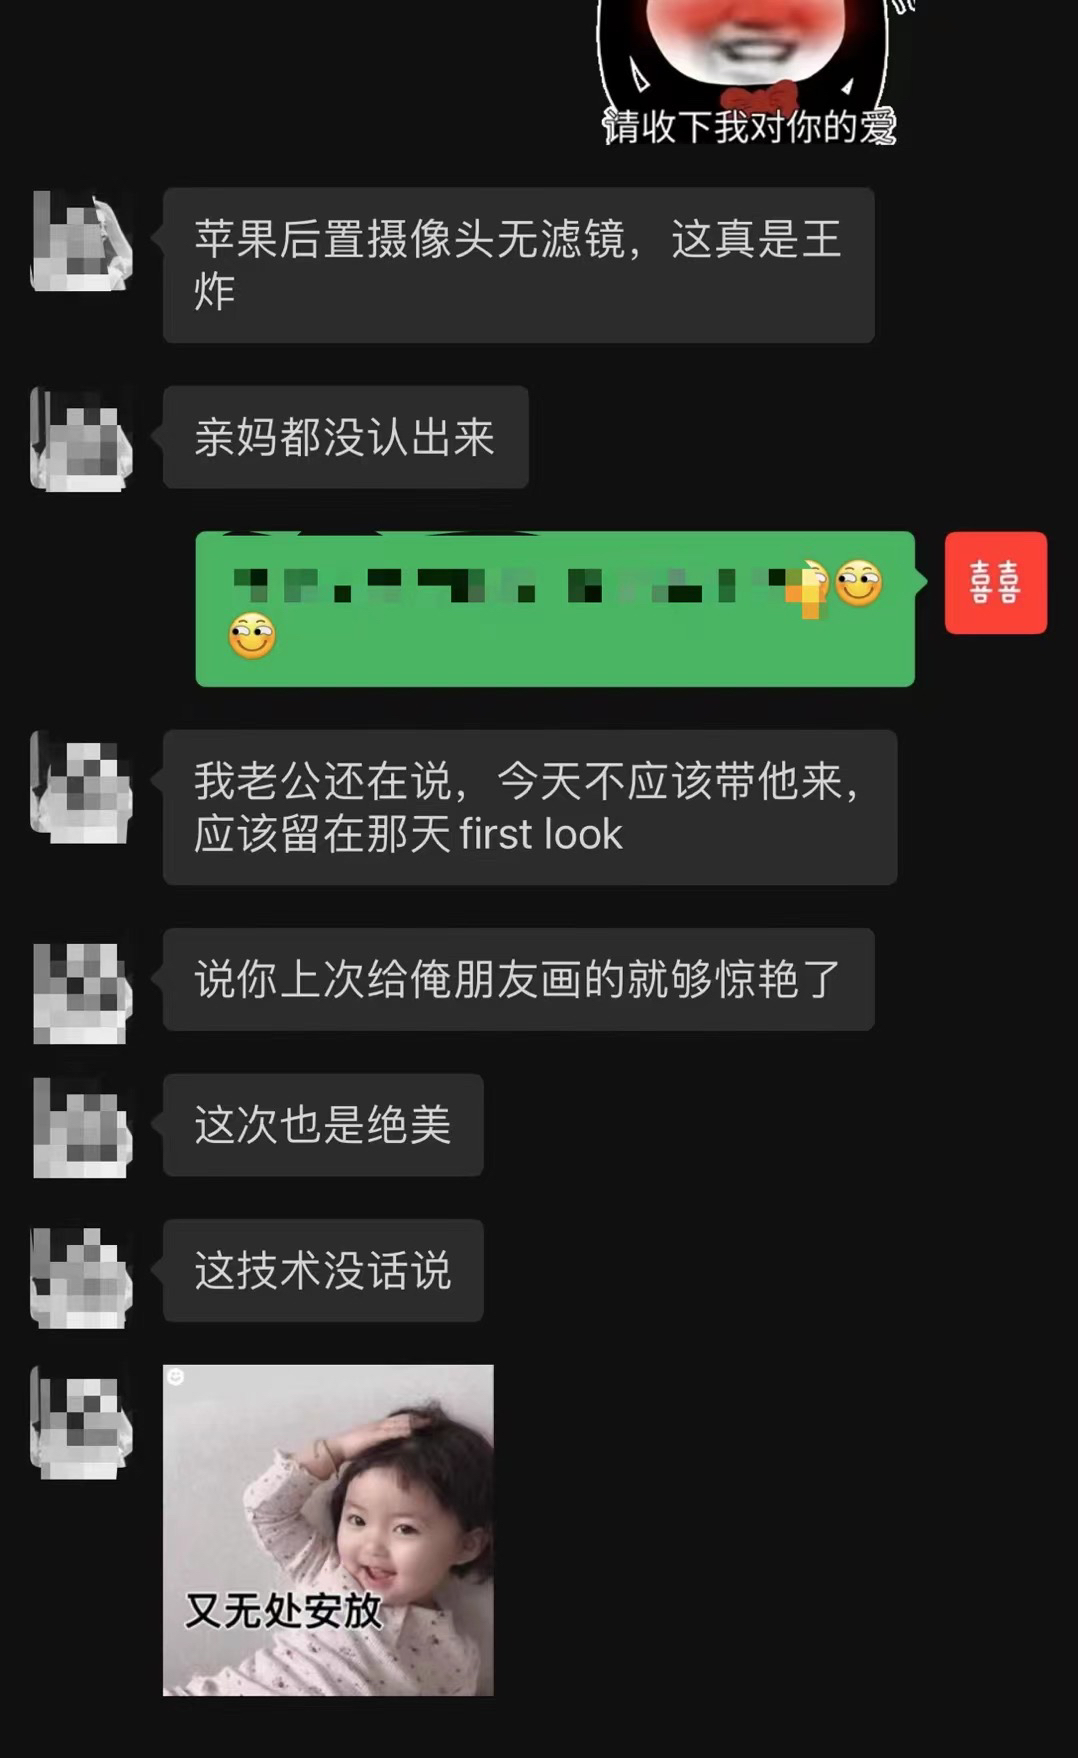
Task: Tap the sticker-source icon on baby sticker corner
Action: [x=176, y=1377]
